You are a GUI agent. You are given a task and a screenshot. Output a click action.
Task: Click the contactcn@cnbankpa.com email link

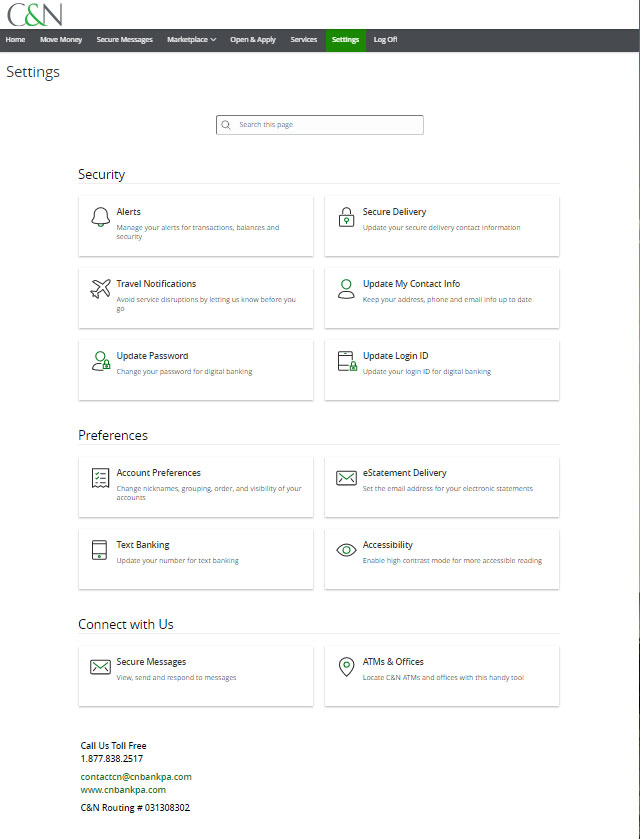136,776
